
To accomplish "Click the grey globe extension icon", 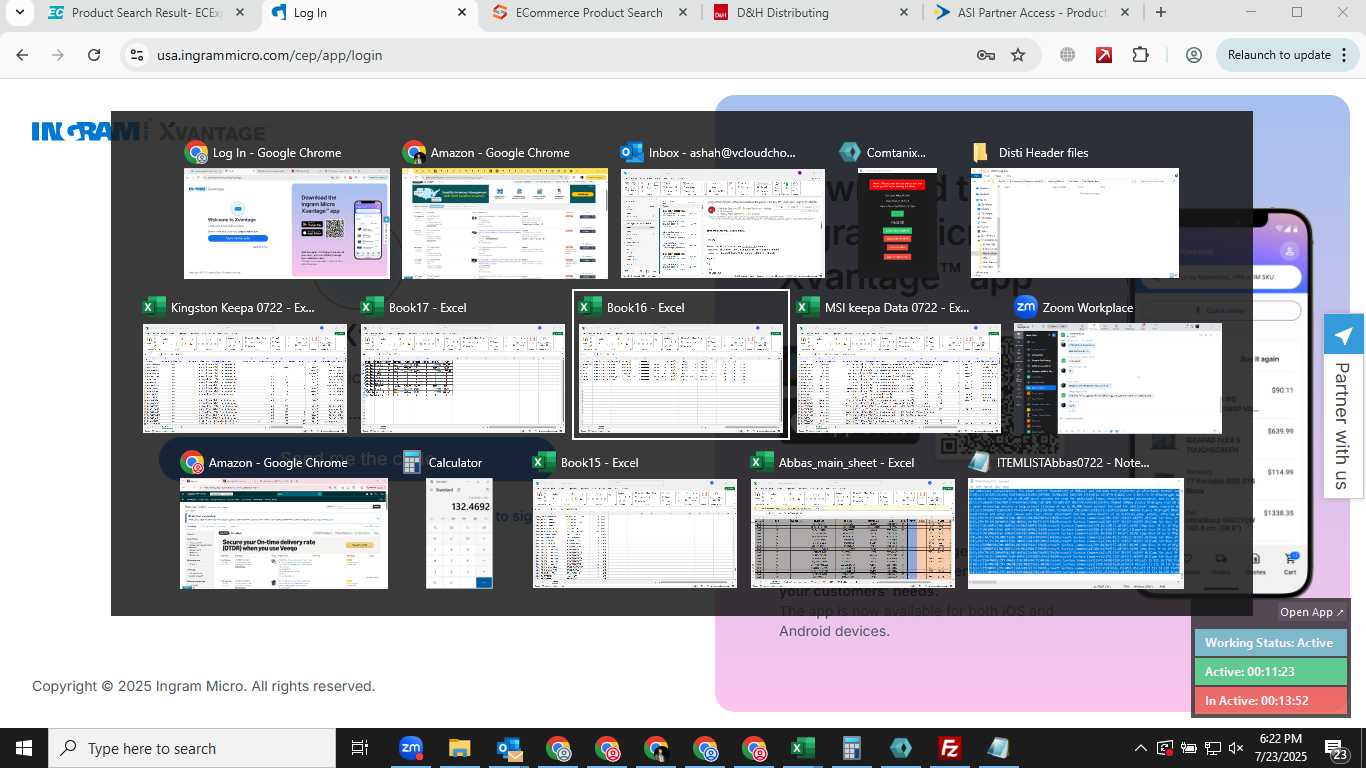I will tap(1068, 55).
